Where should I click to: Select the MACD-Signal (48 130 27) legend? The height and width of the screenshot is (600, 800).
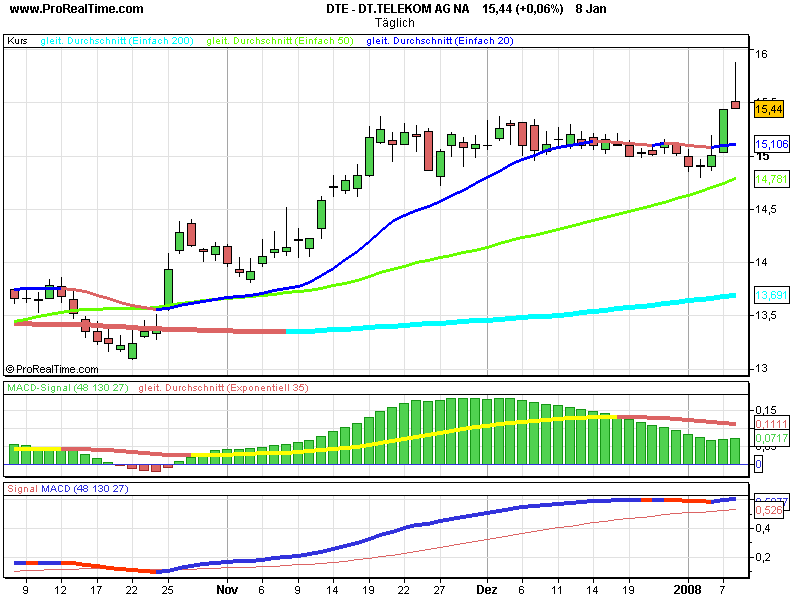68,387
